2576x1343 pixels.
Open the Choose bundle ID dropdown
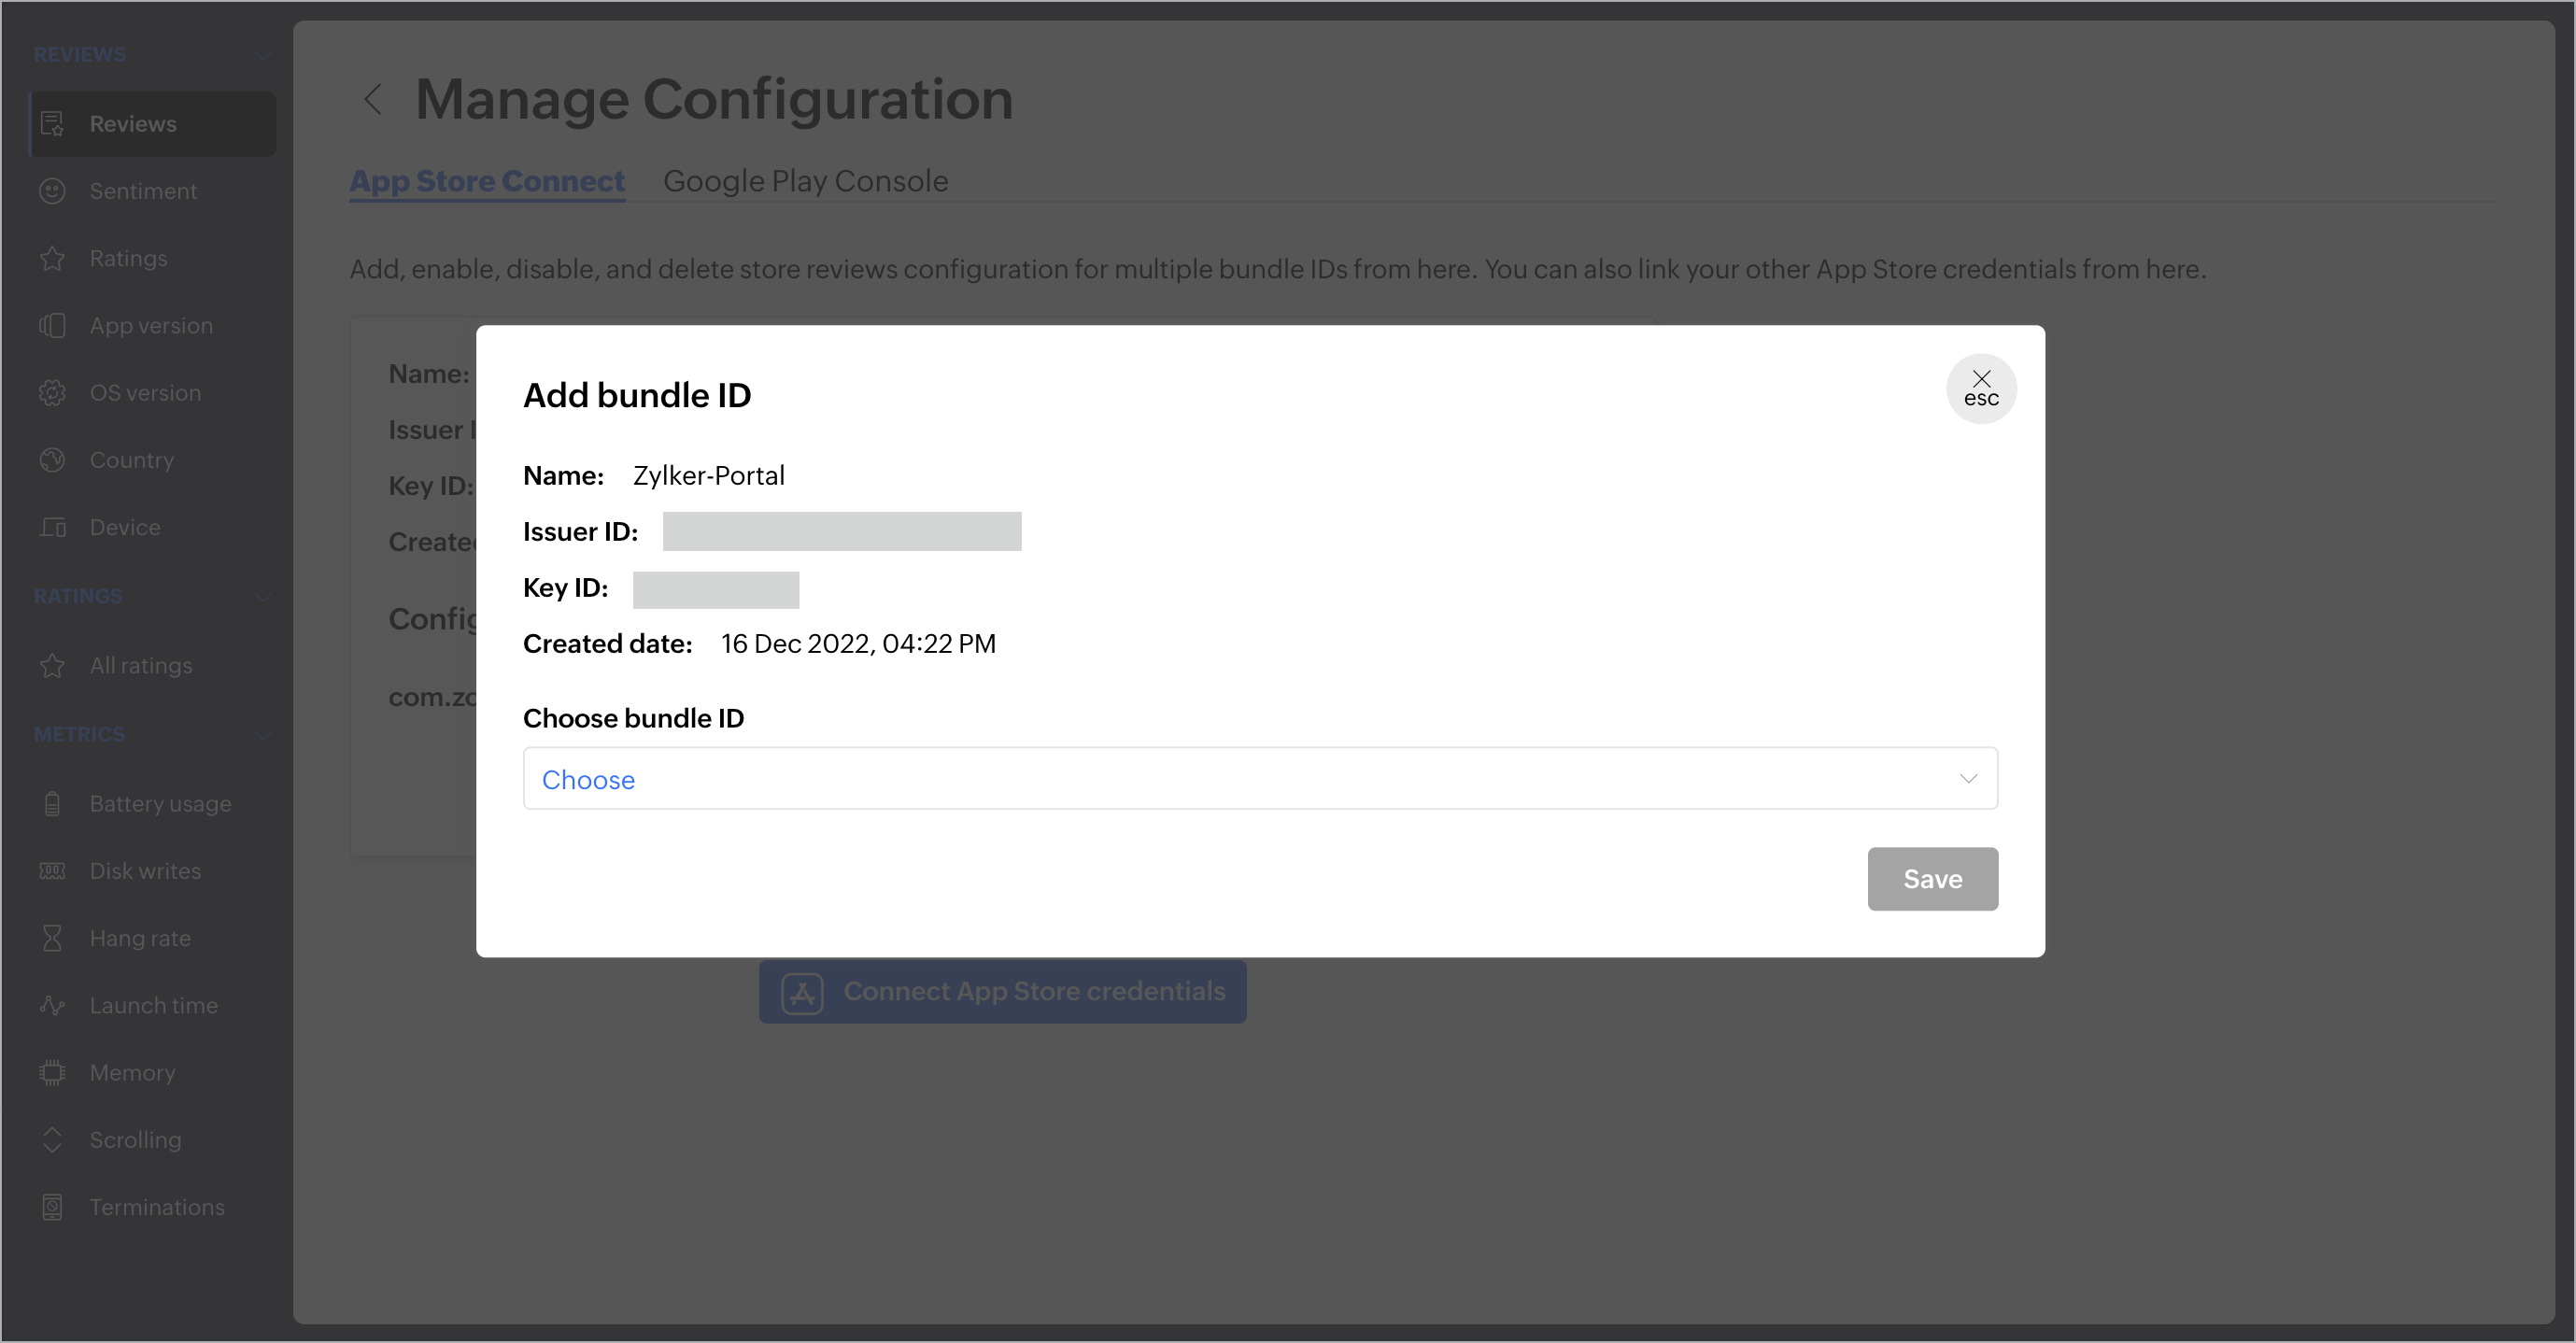pos(1259,779)
